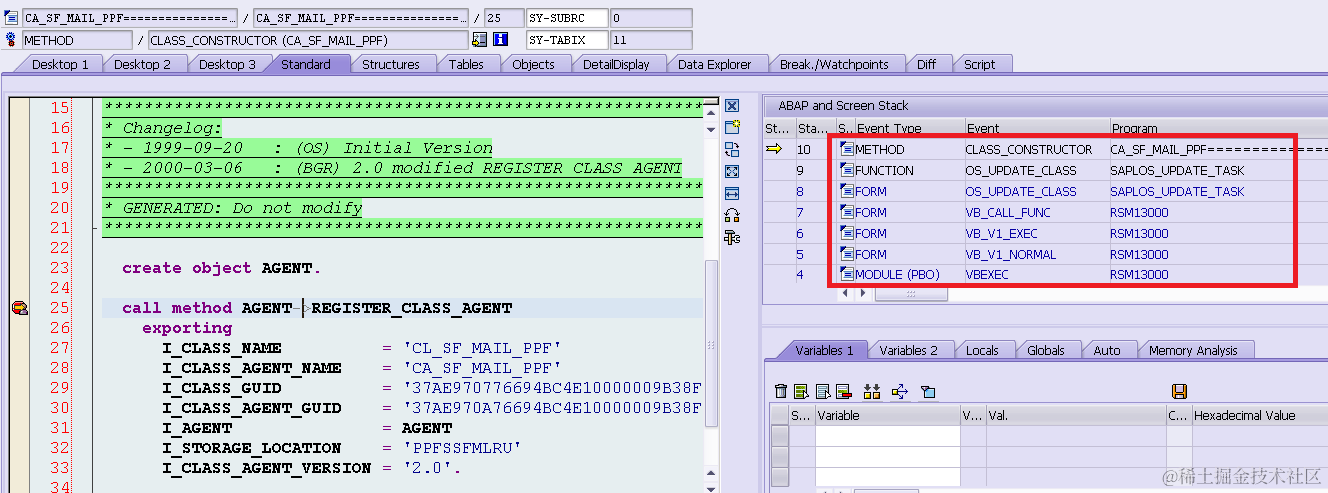The image size is (1328, 493).
Task: Click the full screen tool icon
Action: (x=732, y=171)
